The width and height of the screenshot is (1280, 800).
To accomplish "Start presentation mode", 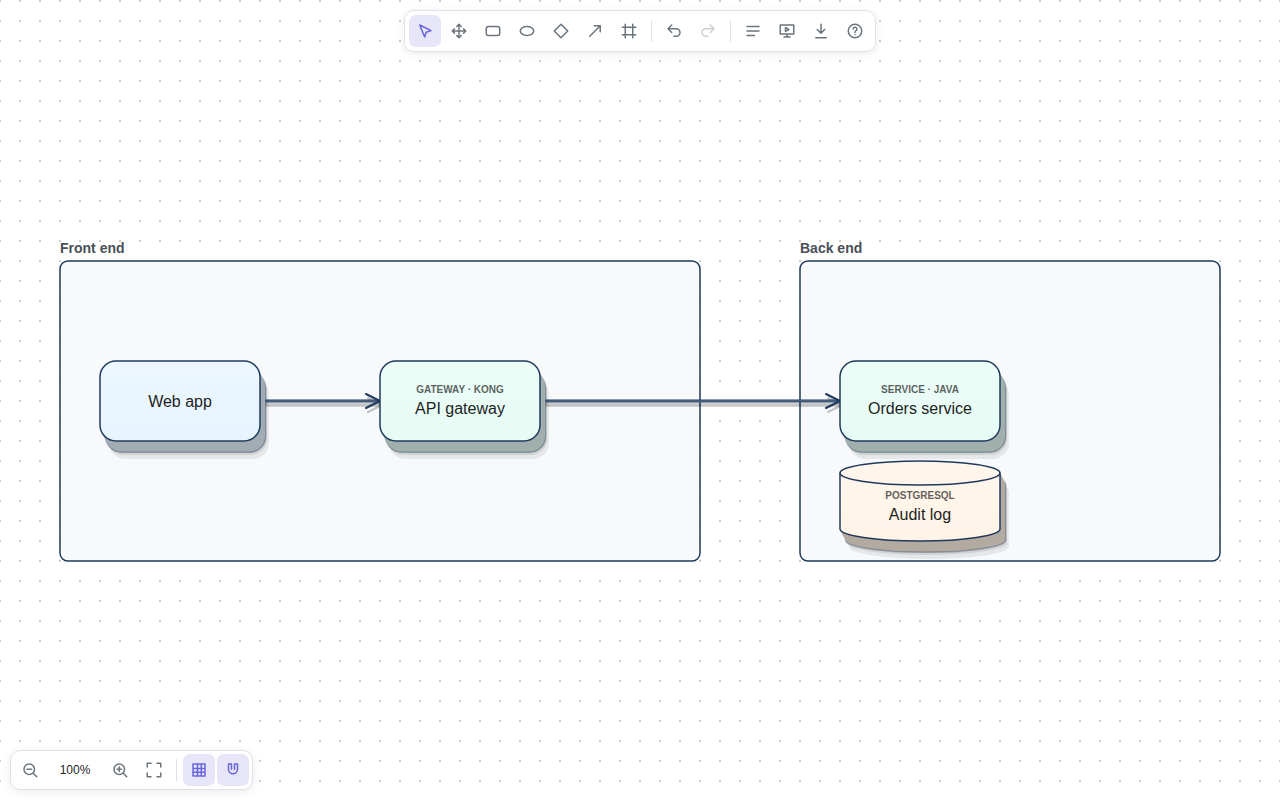I will click(x=787, y=31).
